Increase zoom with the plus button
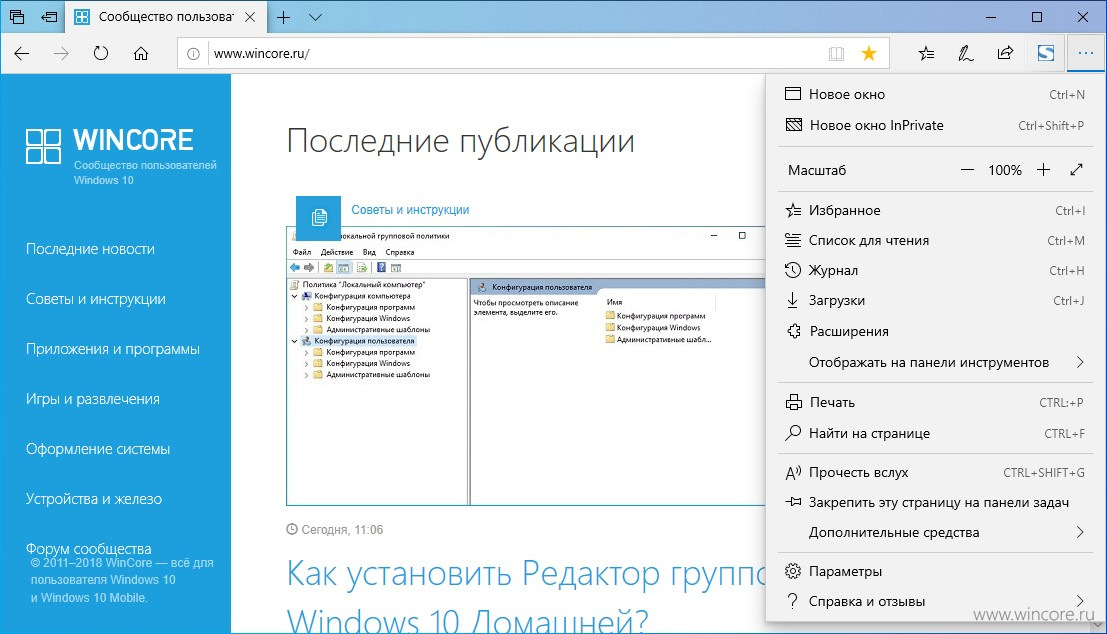Screen dimensions: 1107x634 point(1043,170)
